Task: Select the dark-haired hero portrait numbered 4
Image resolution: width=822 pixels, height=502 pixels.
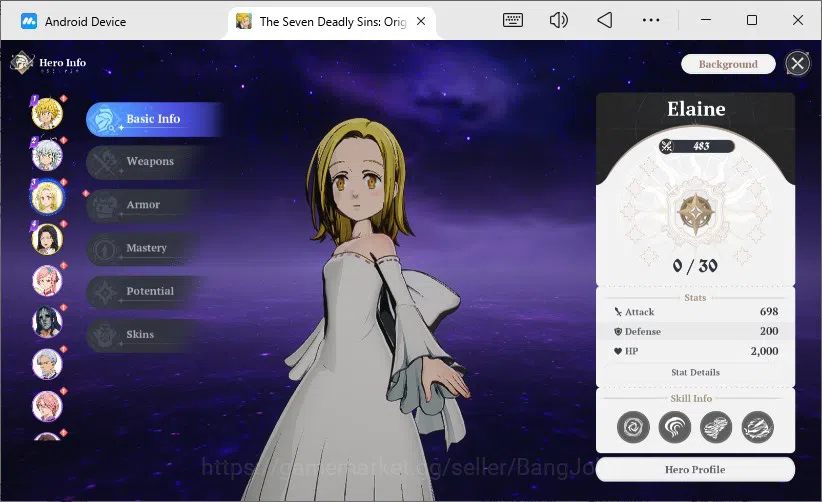Action: tap(47, 239)
